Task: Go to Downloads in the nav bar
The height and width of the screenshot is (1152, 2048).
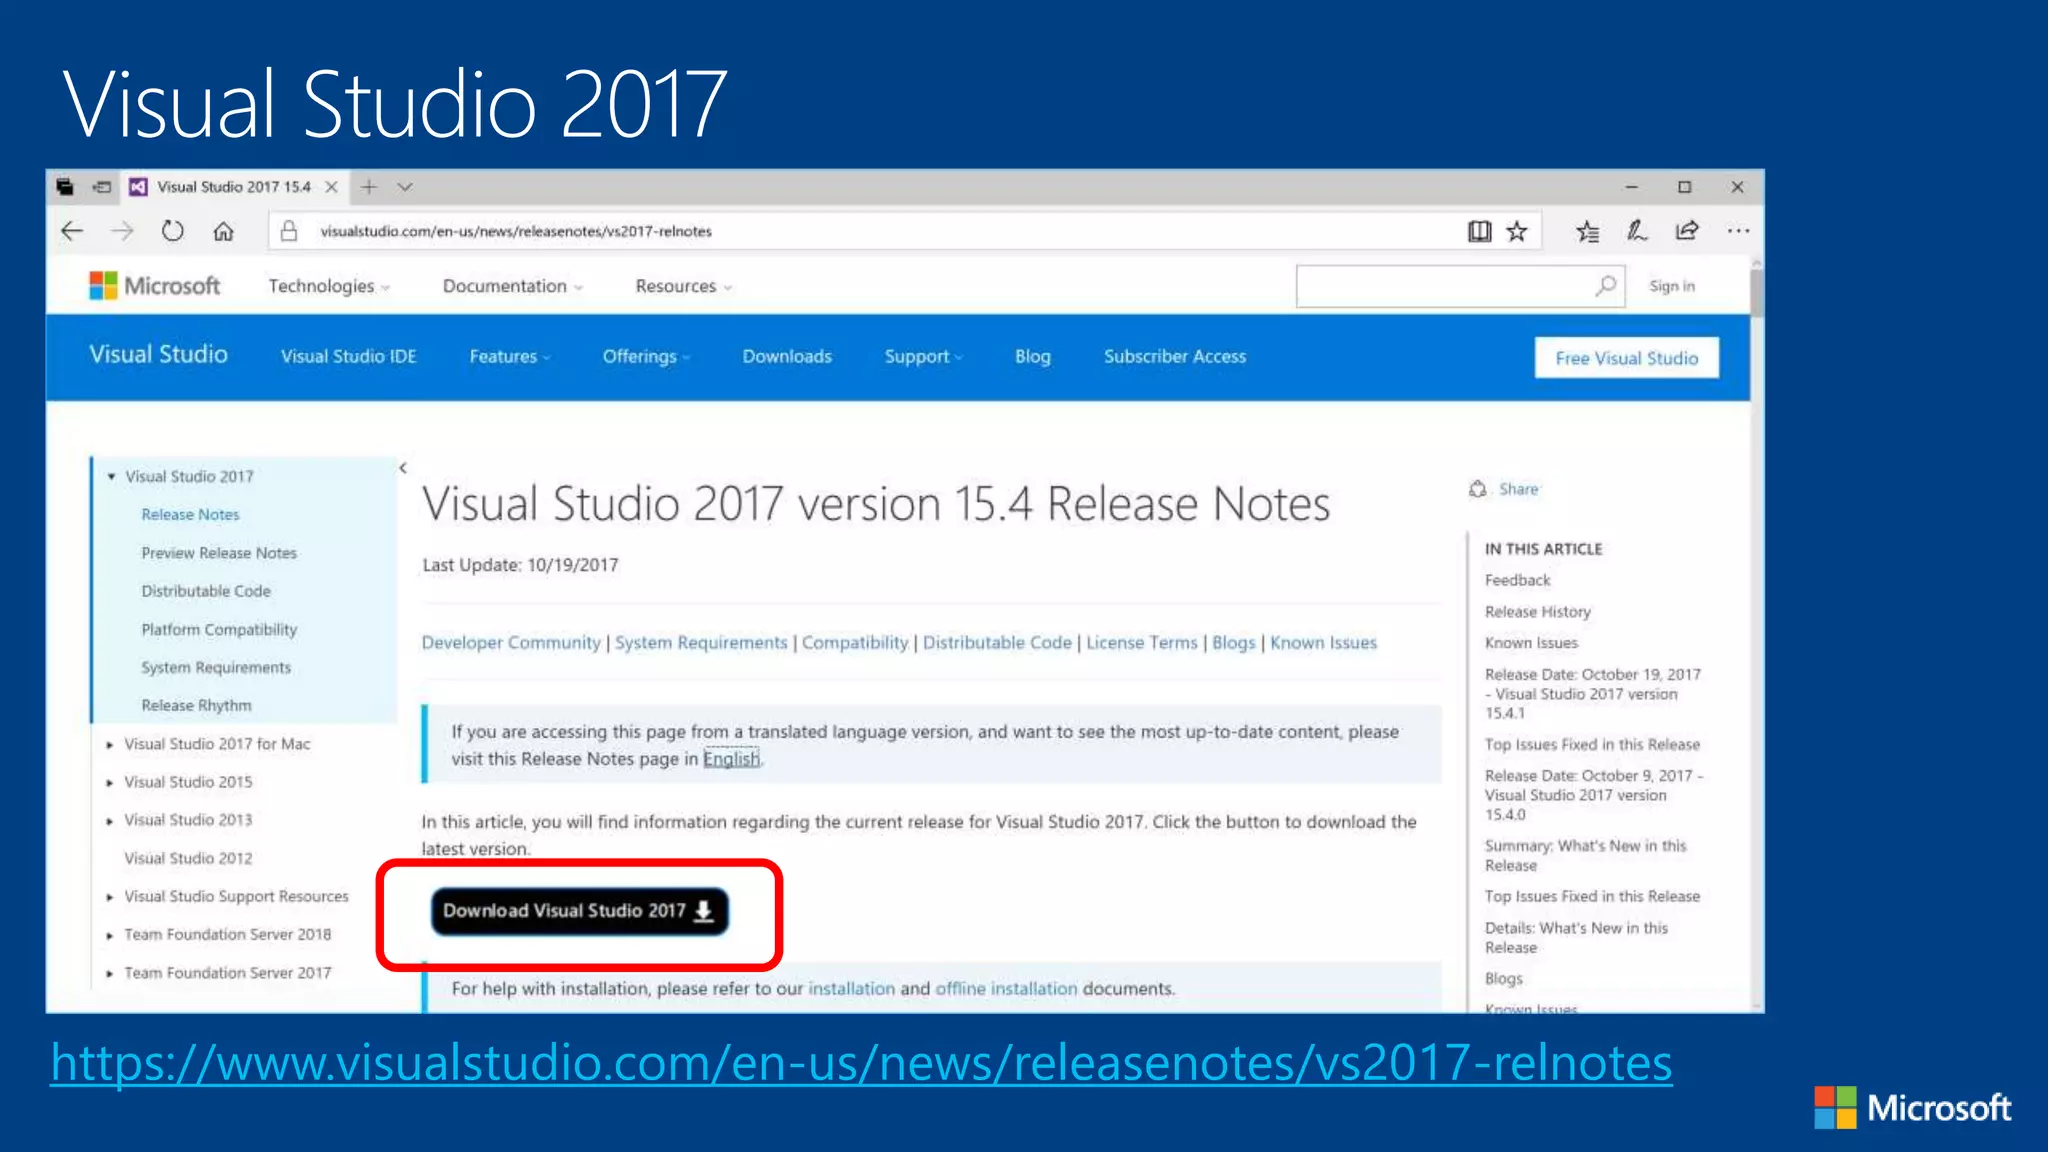Action: (787, 357)
